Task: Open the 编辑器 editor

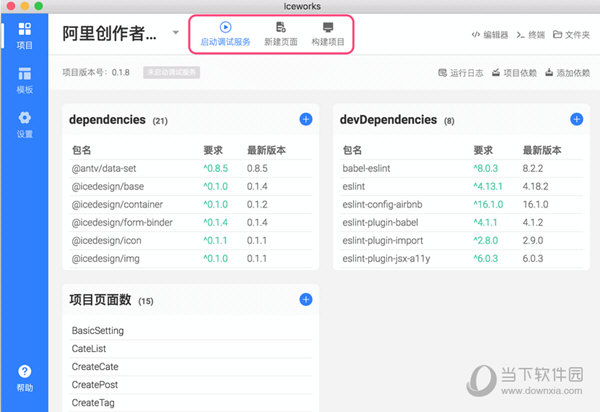Action: click(490, 35)
